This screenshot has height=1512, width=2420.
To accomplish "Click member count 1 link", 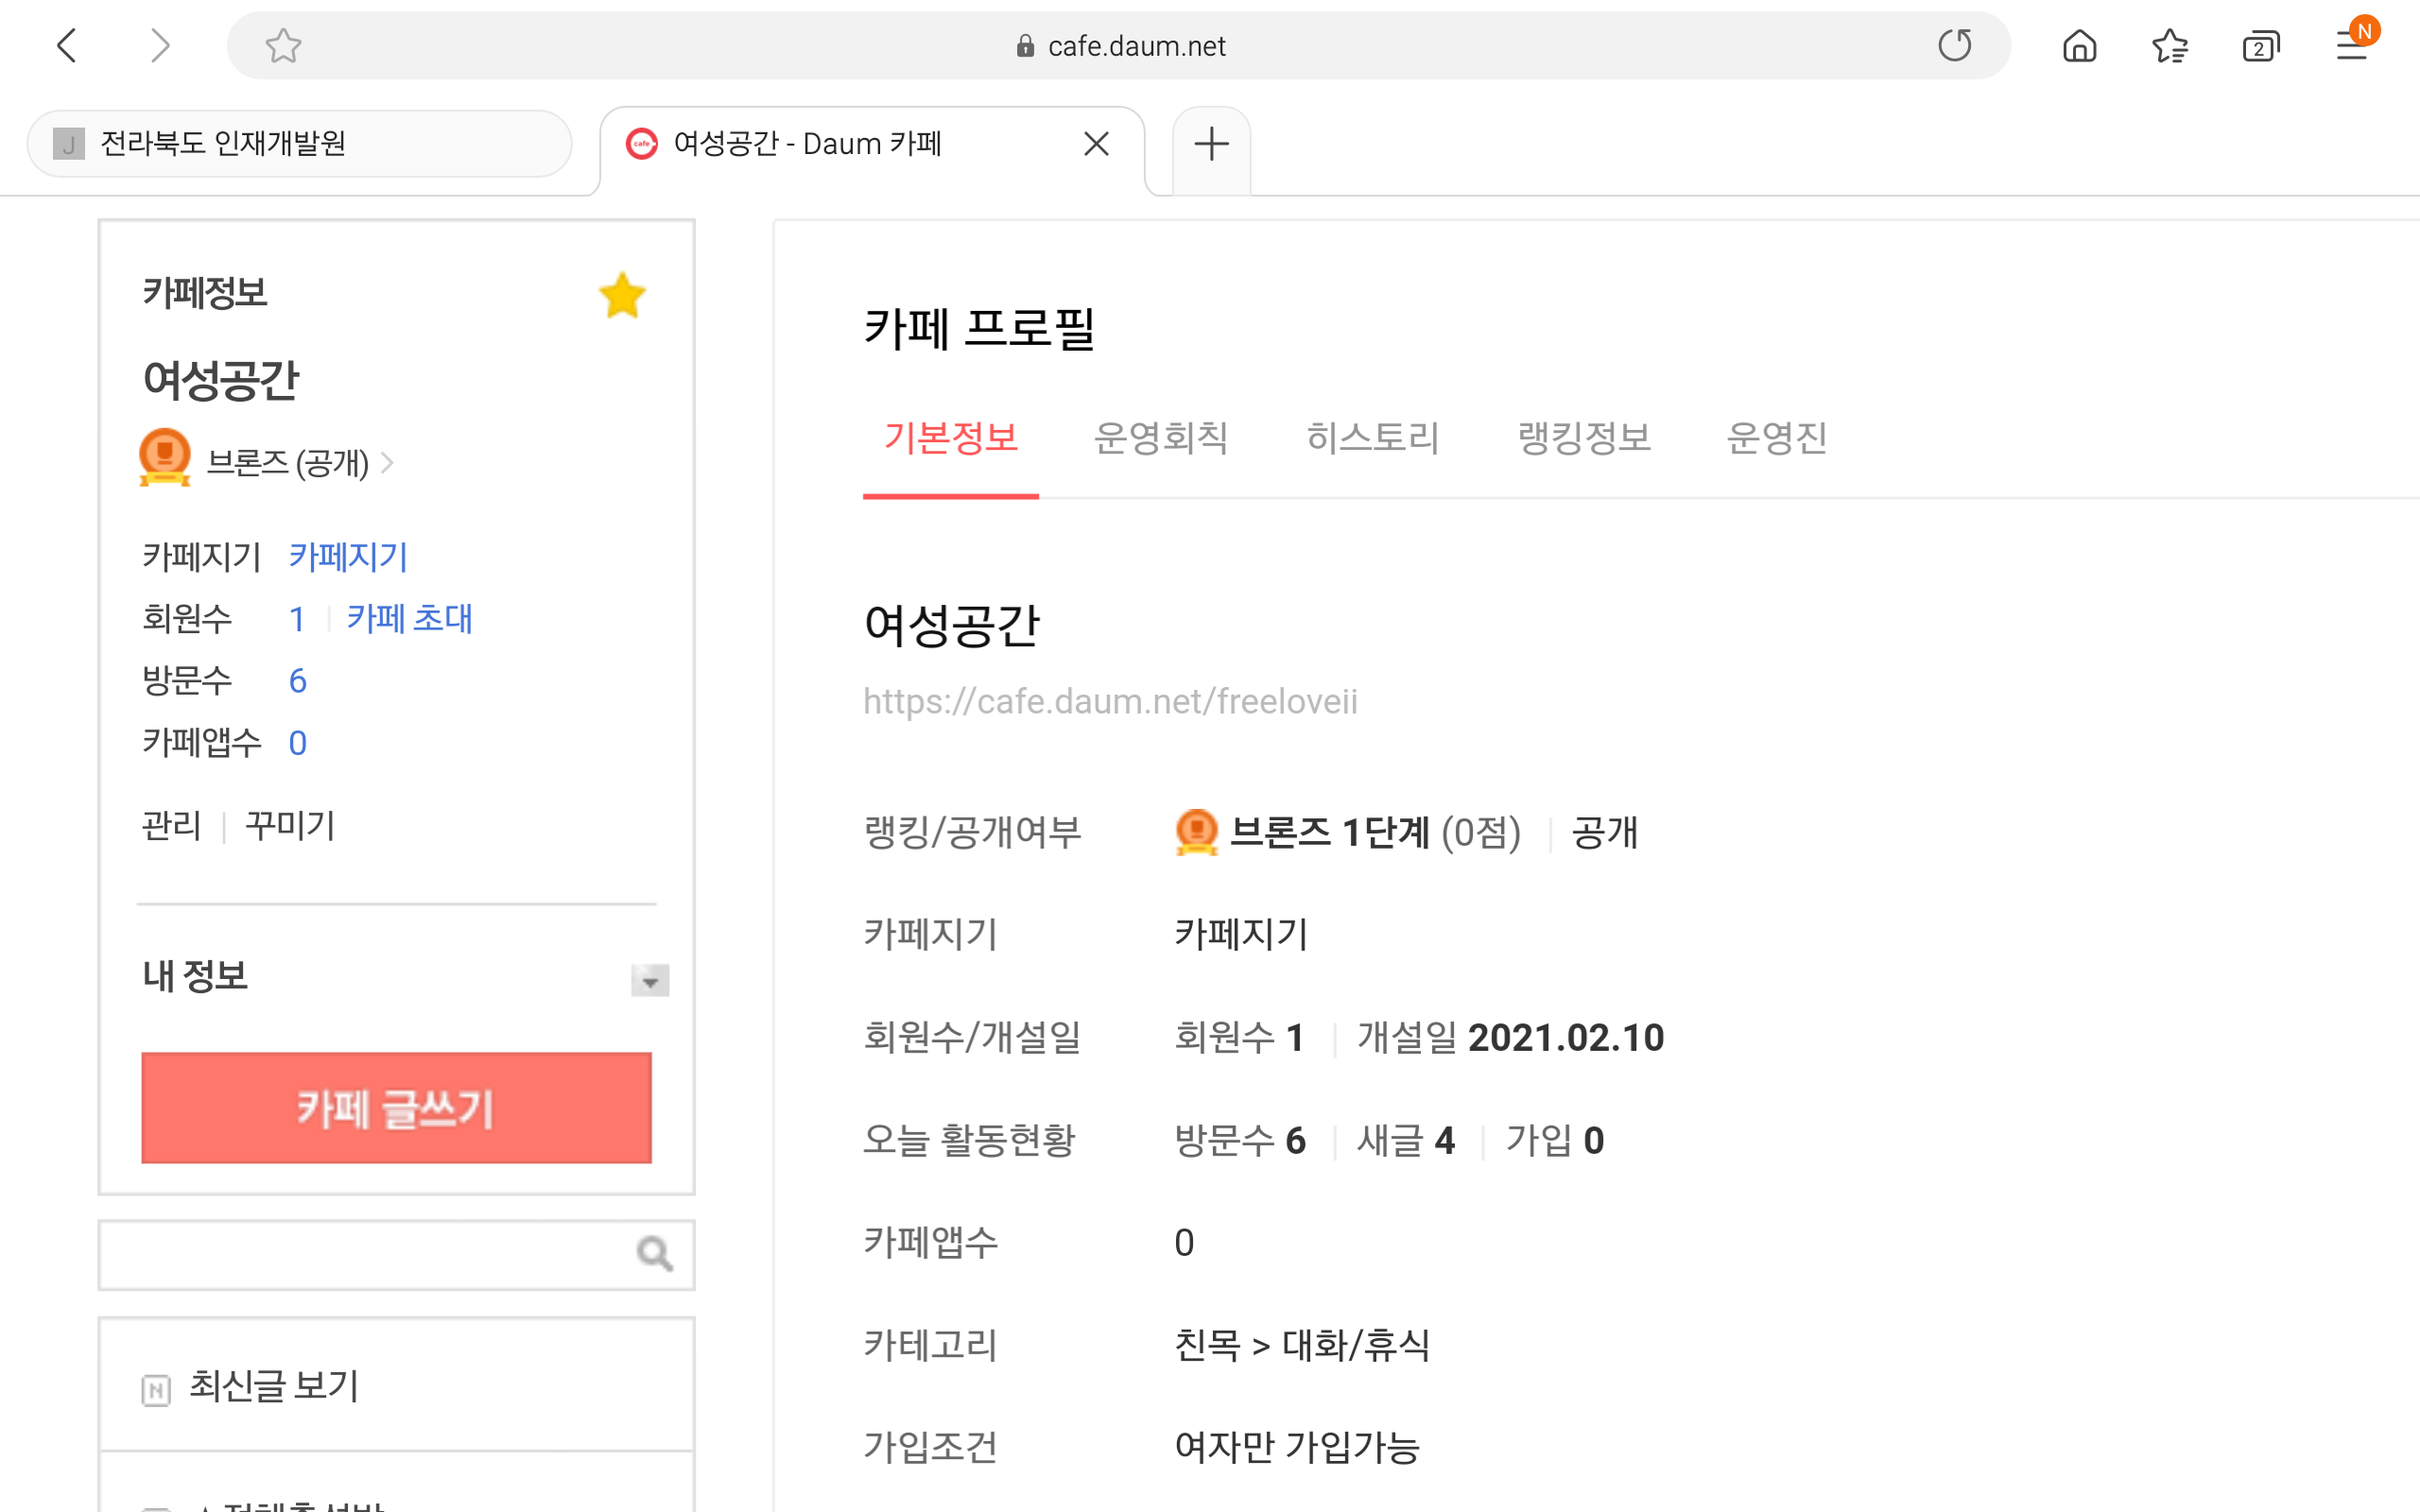I will coord(297,619).
